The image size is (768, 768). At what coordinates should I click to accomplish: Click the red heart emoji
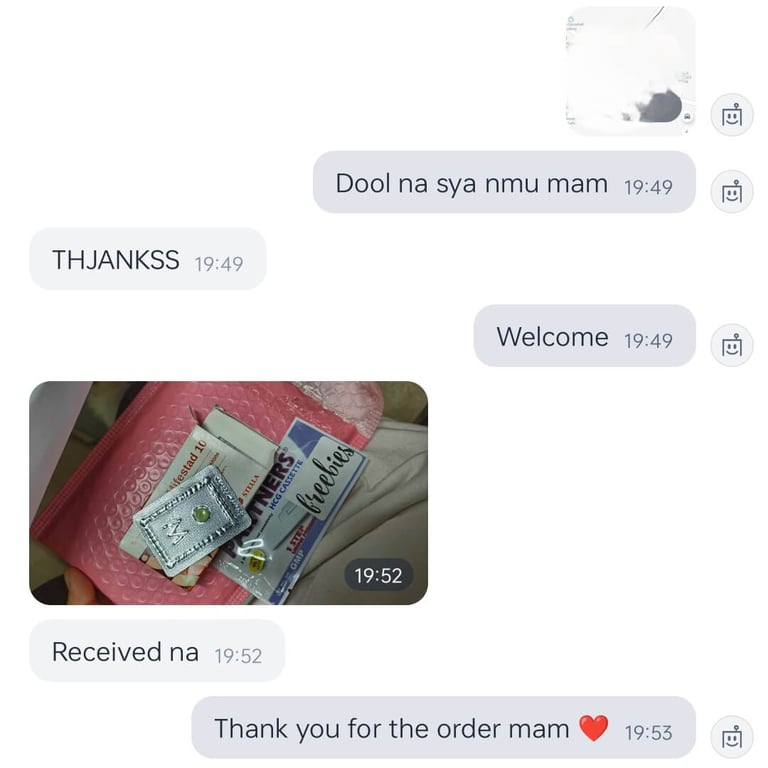click(x=593, y=728)
